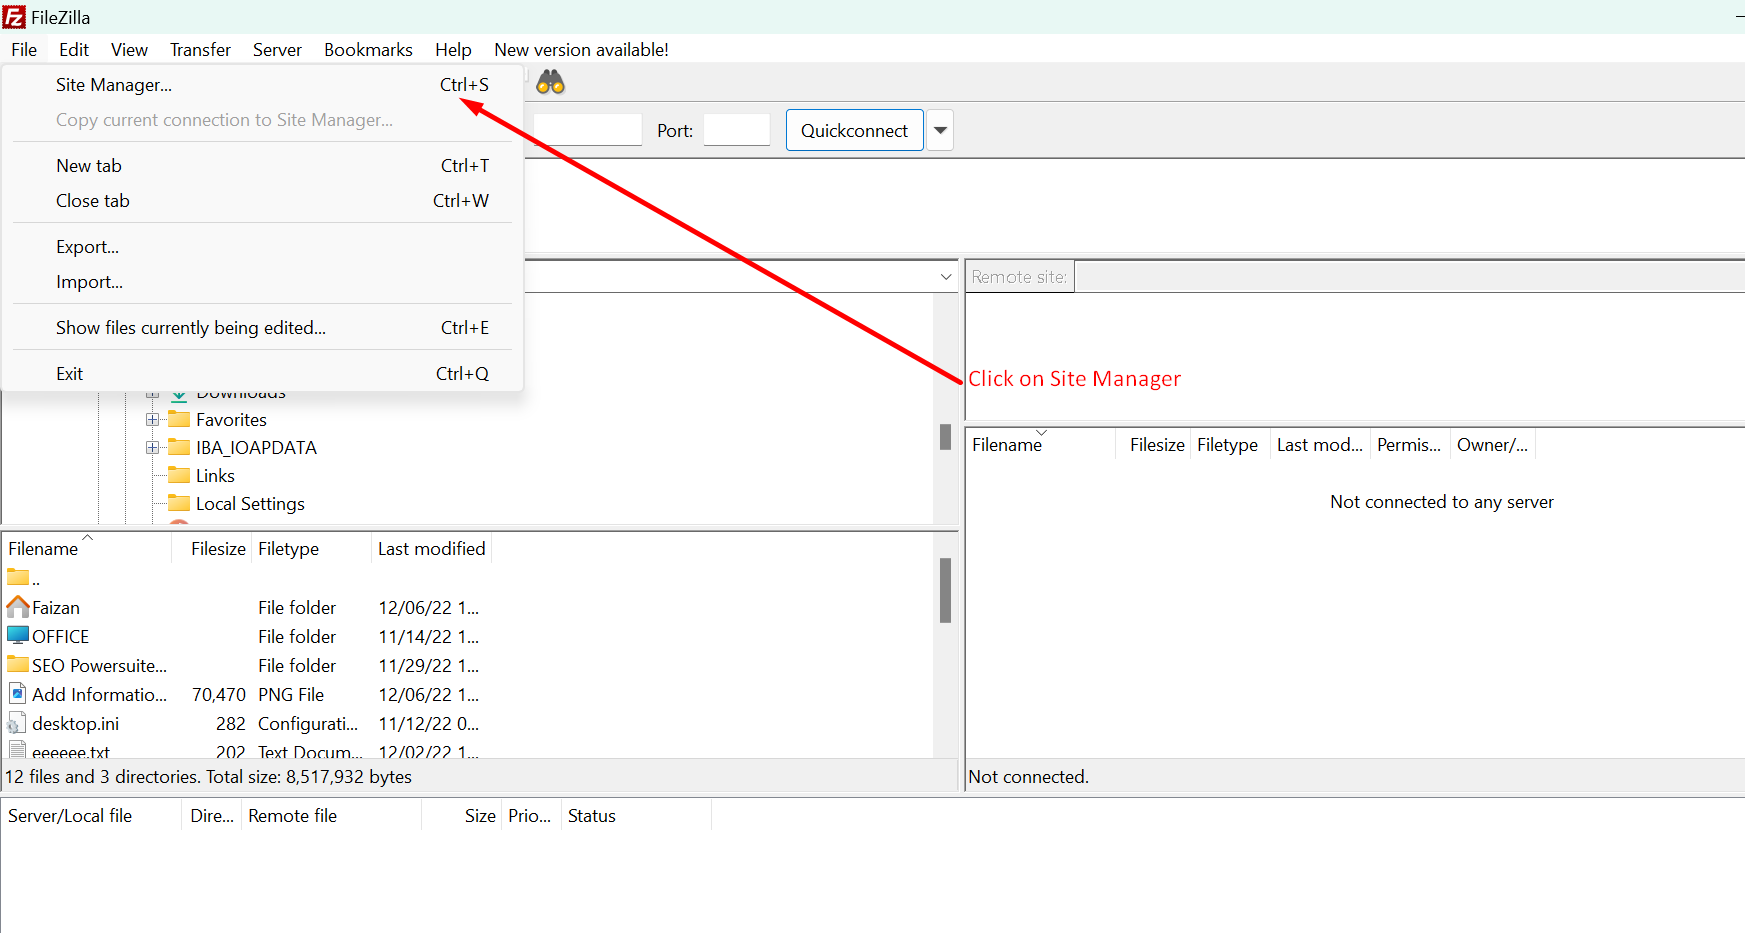Image resolution: width=1745 pixels, height=933 pixels.
Task: Sort remote list by Filetype column
Action: point(1230,445)
